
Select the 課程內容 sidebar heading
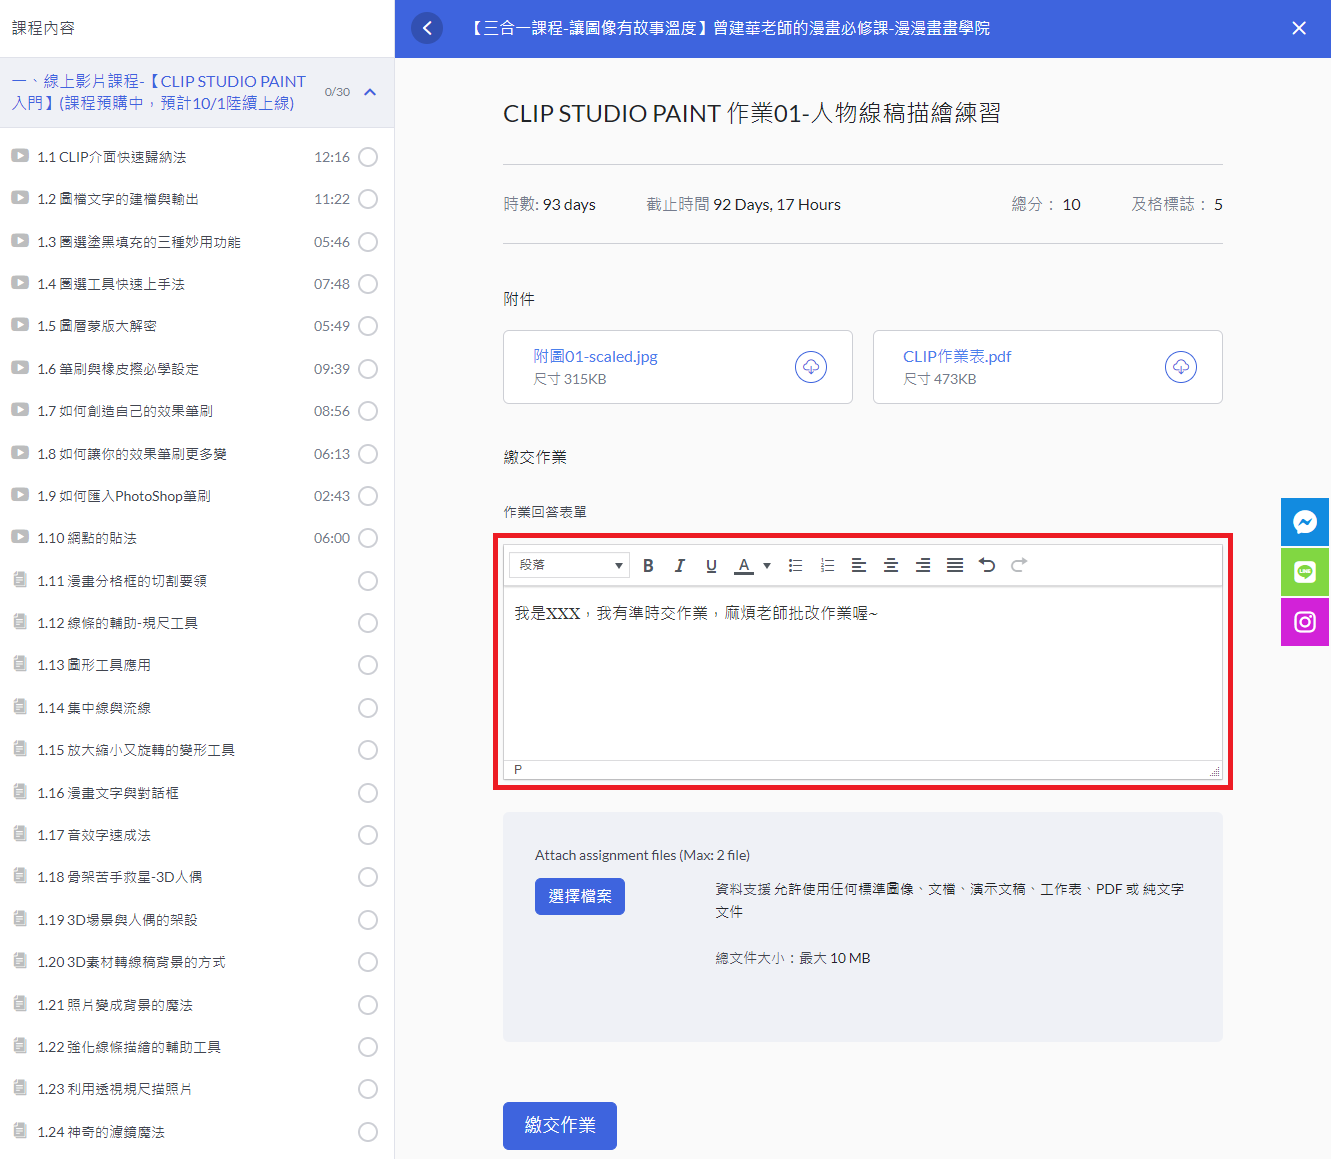tap(43, 28)
